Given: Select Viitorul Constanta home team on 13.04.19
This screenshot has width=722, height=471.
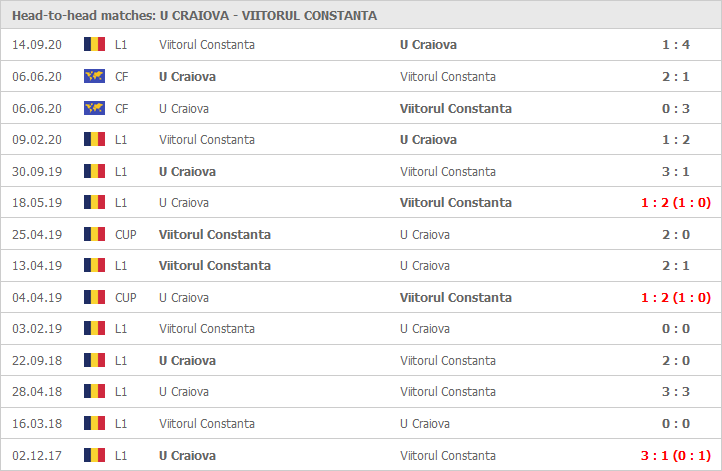Looking at the screenshot, I should [x=215, y=266].
